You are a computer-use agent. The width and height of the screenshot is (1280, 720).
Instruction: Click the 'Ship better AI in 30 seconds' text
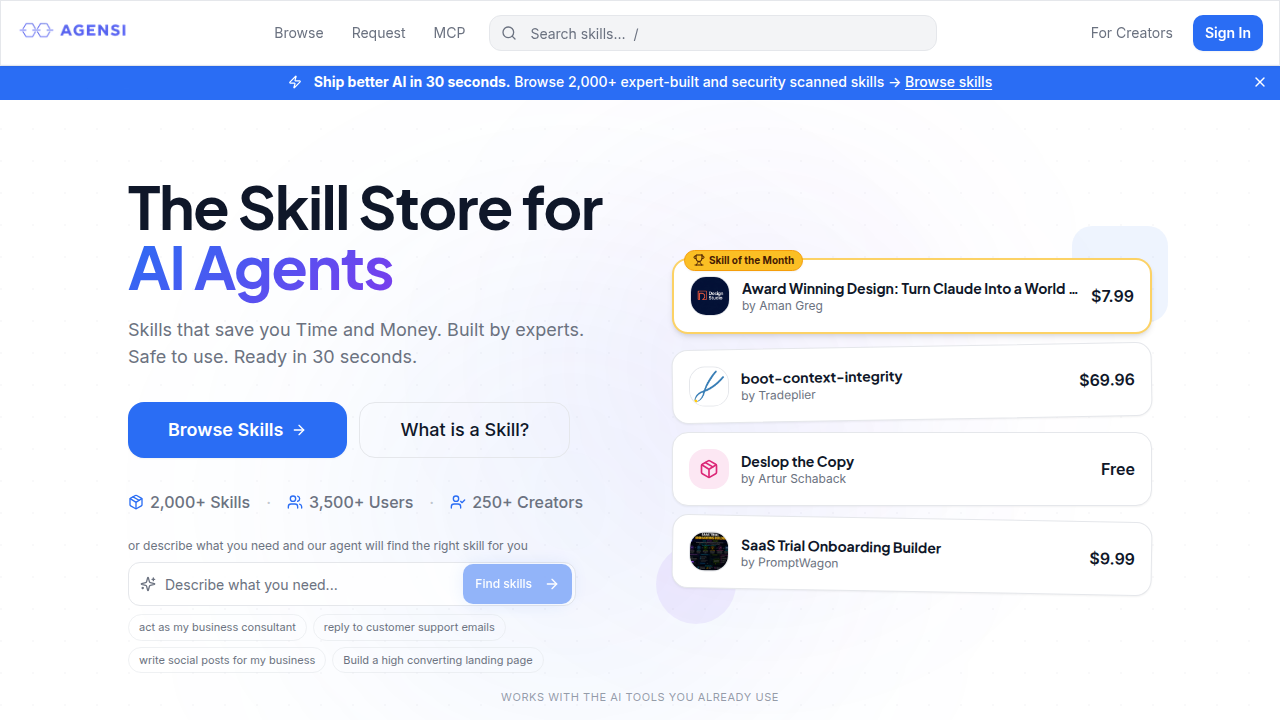point(412,82)
